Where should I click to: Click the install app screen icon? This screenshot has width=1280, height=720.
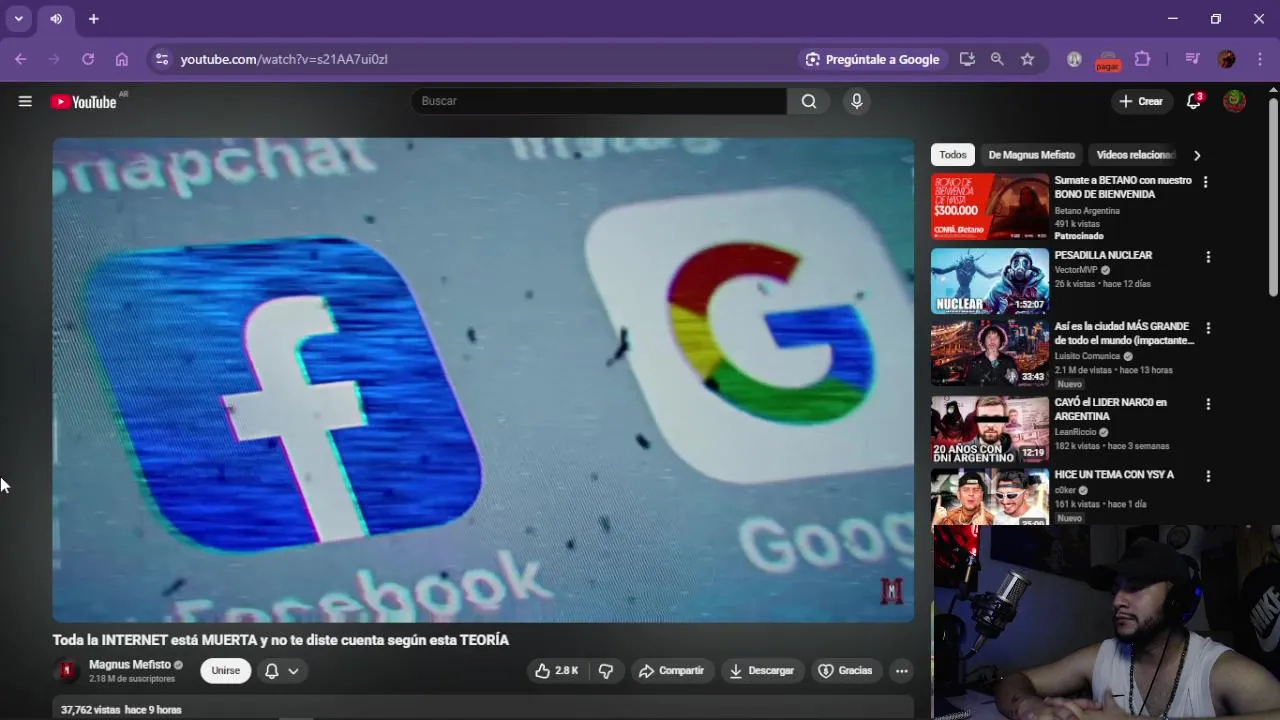tap(967, 59)
